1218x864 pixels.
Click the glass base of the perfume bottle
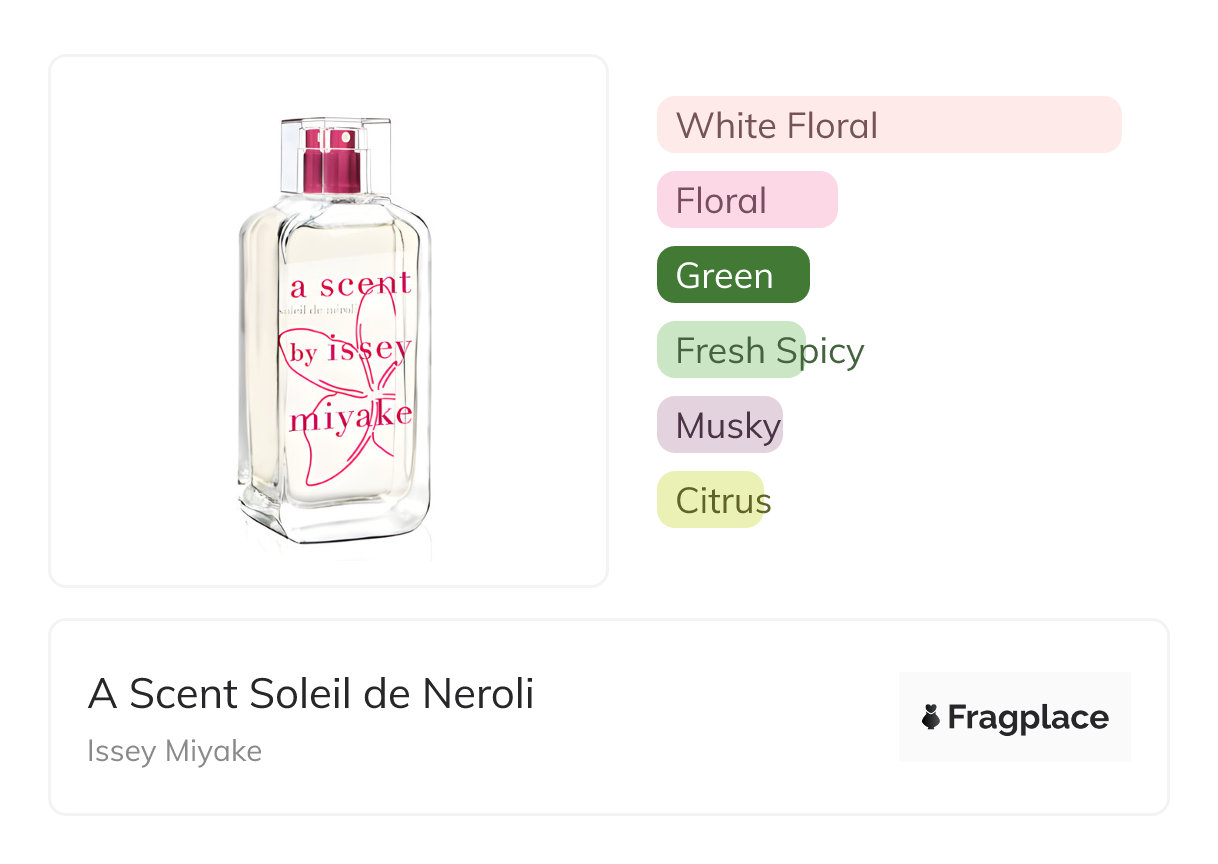tap(335, 515)
